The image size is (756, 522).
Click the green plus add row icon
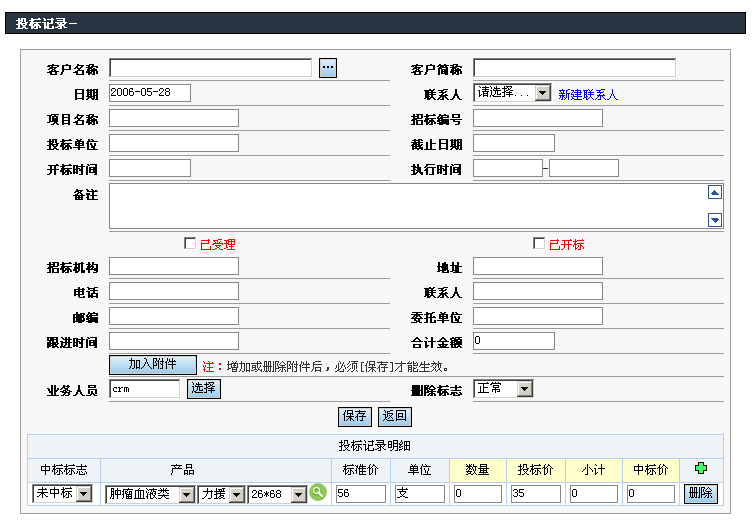click(x=701, y=468)
